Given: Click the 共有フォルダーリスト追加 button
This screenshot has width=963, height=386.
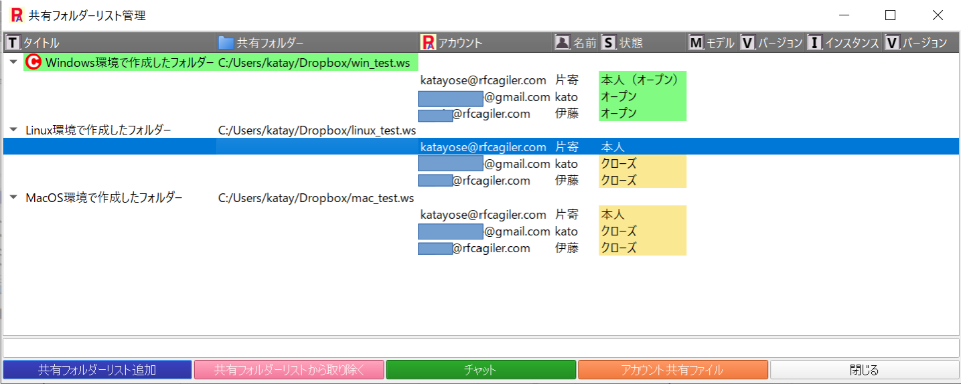Looking at the screenshot, I should click(97, 370).
